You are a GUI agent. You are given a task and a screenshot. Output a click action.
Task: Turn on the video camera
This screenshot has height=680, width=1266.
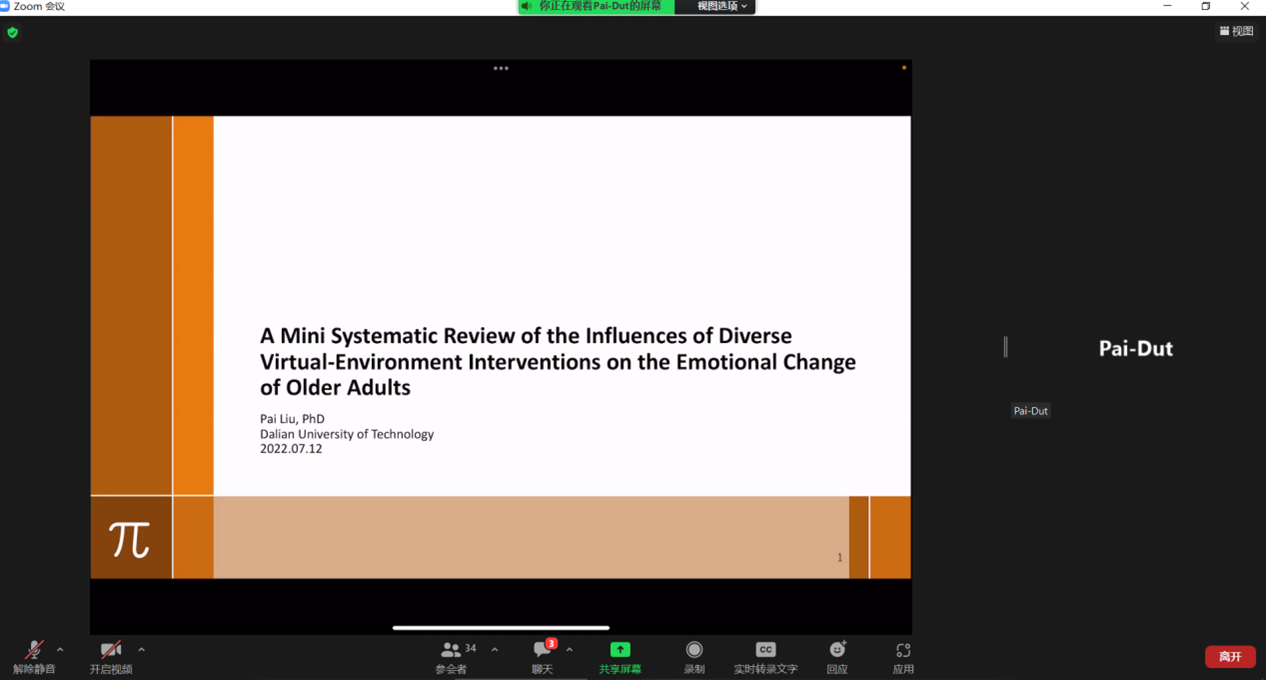tap(110, 651)
